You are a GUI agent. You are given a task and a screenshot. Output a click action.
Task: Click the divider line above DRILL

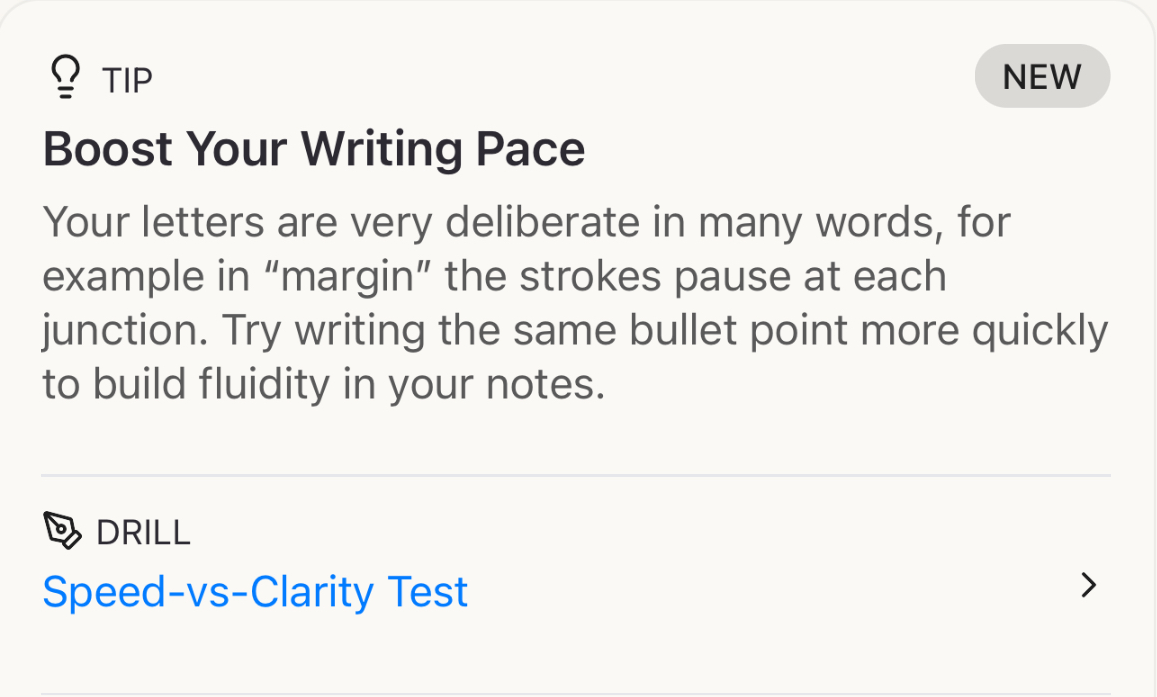576,475
